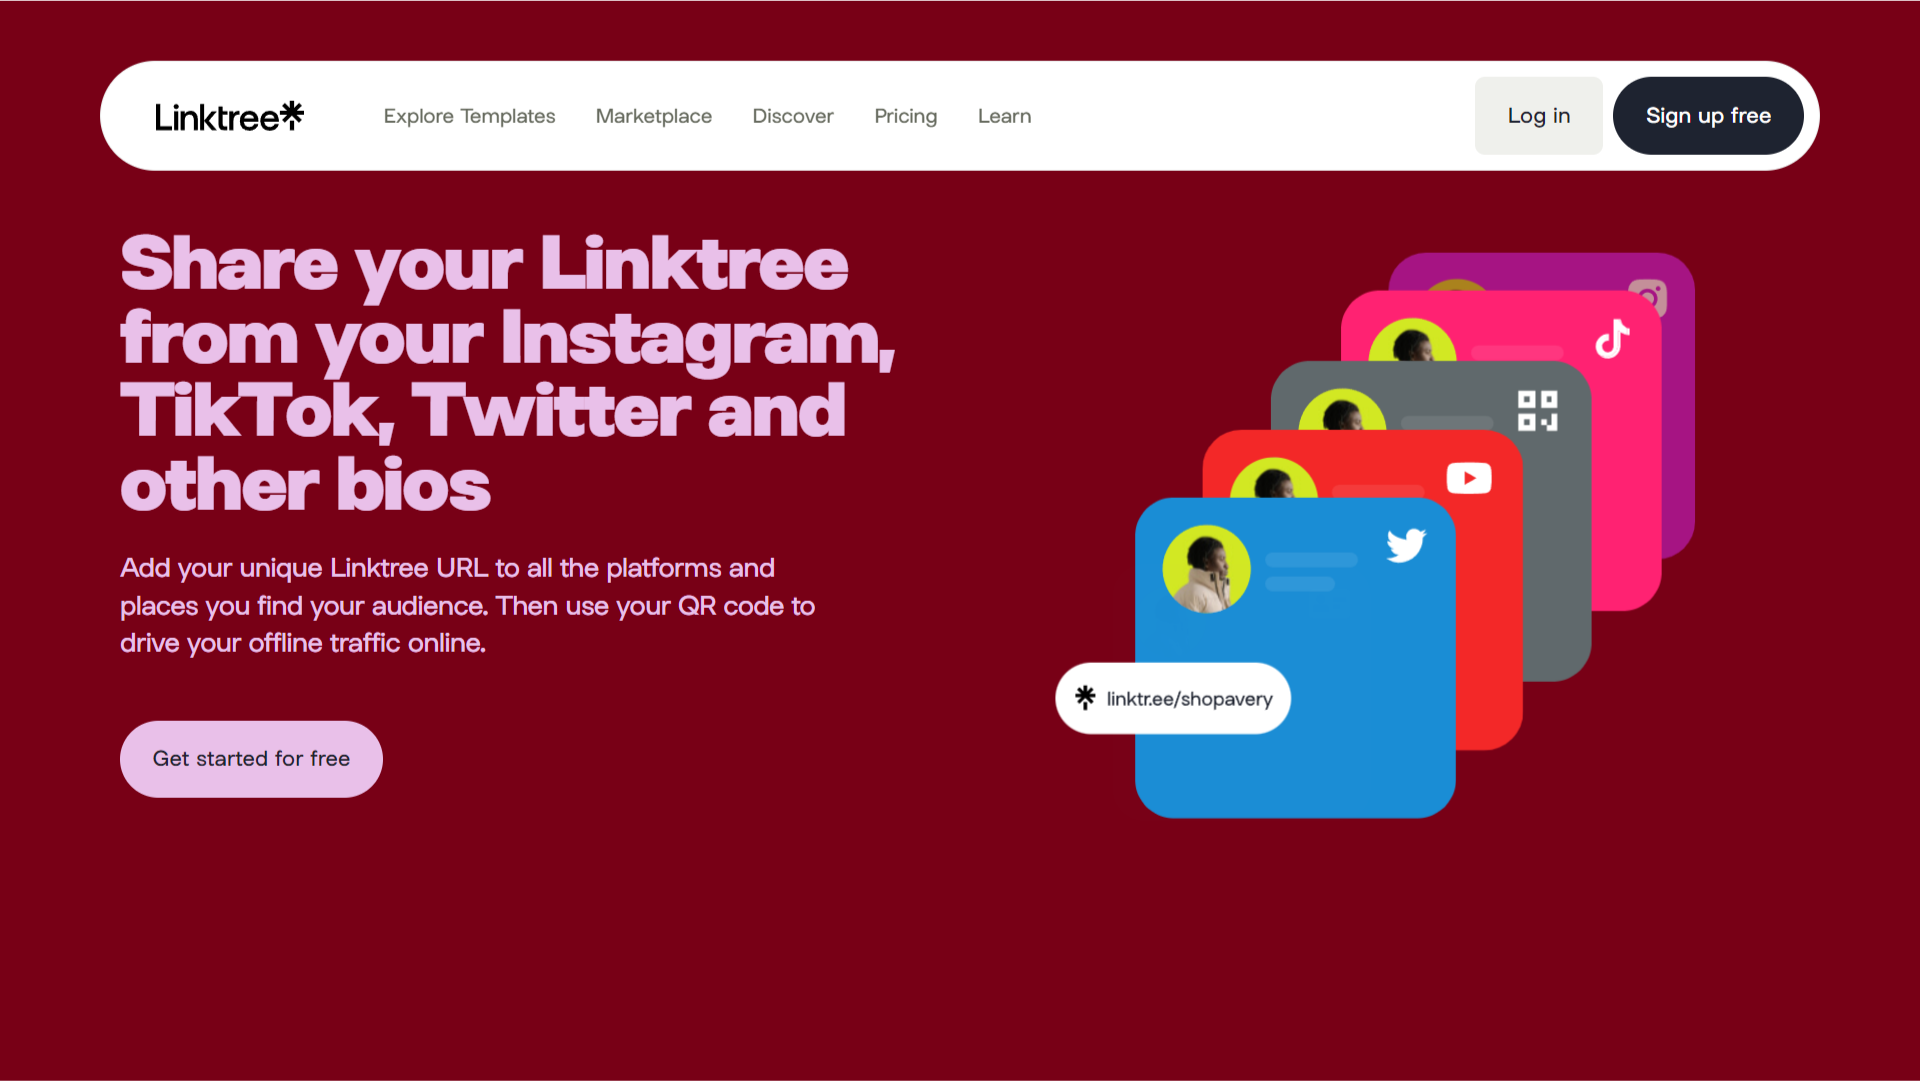Open the Pricing page
This screenshot has width=1920, height=1081.
pos(906,116)
